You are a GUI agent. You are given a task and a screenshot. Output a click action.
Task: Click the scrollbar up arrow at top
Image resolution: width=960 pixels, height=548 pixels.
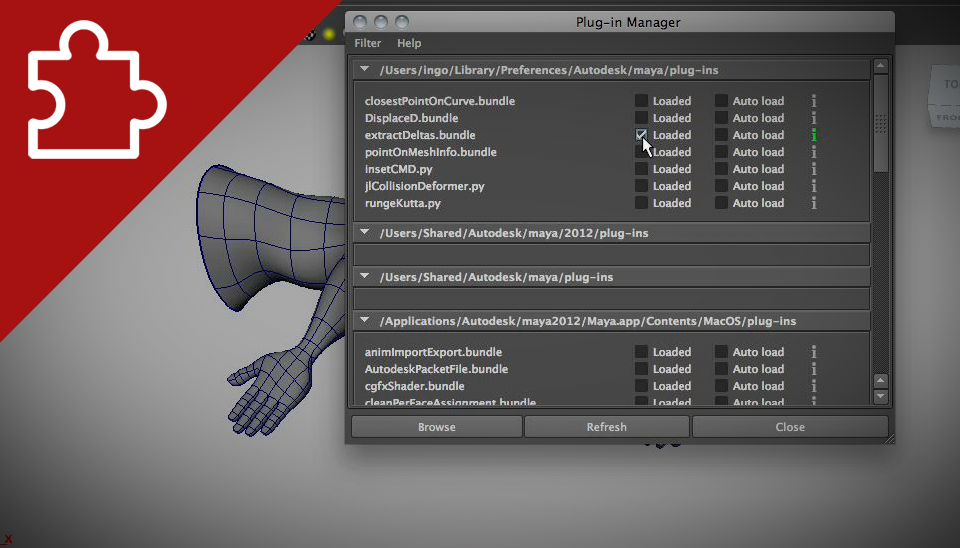point(880,66)
